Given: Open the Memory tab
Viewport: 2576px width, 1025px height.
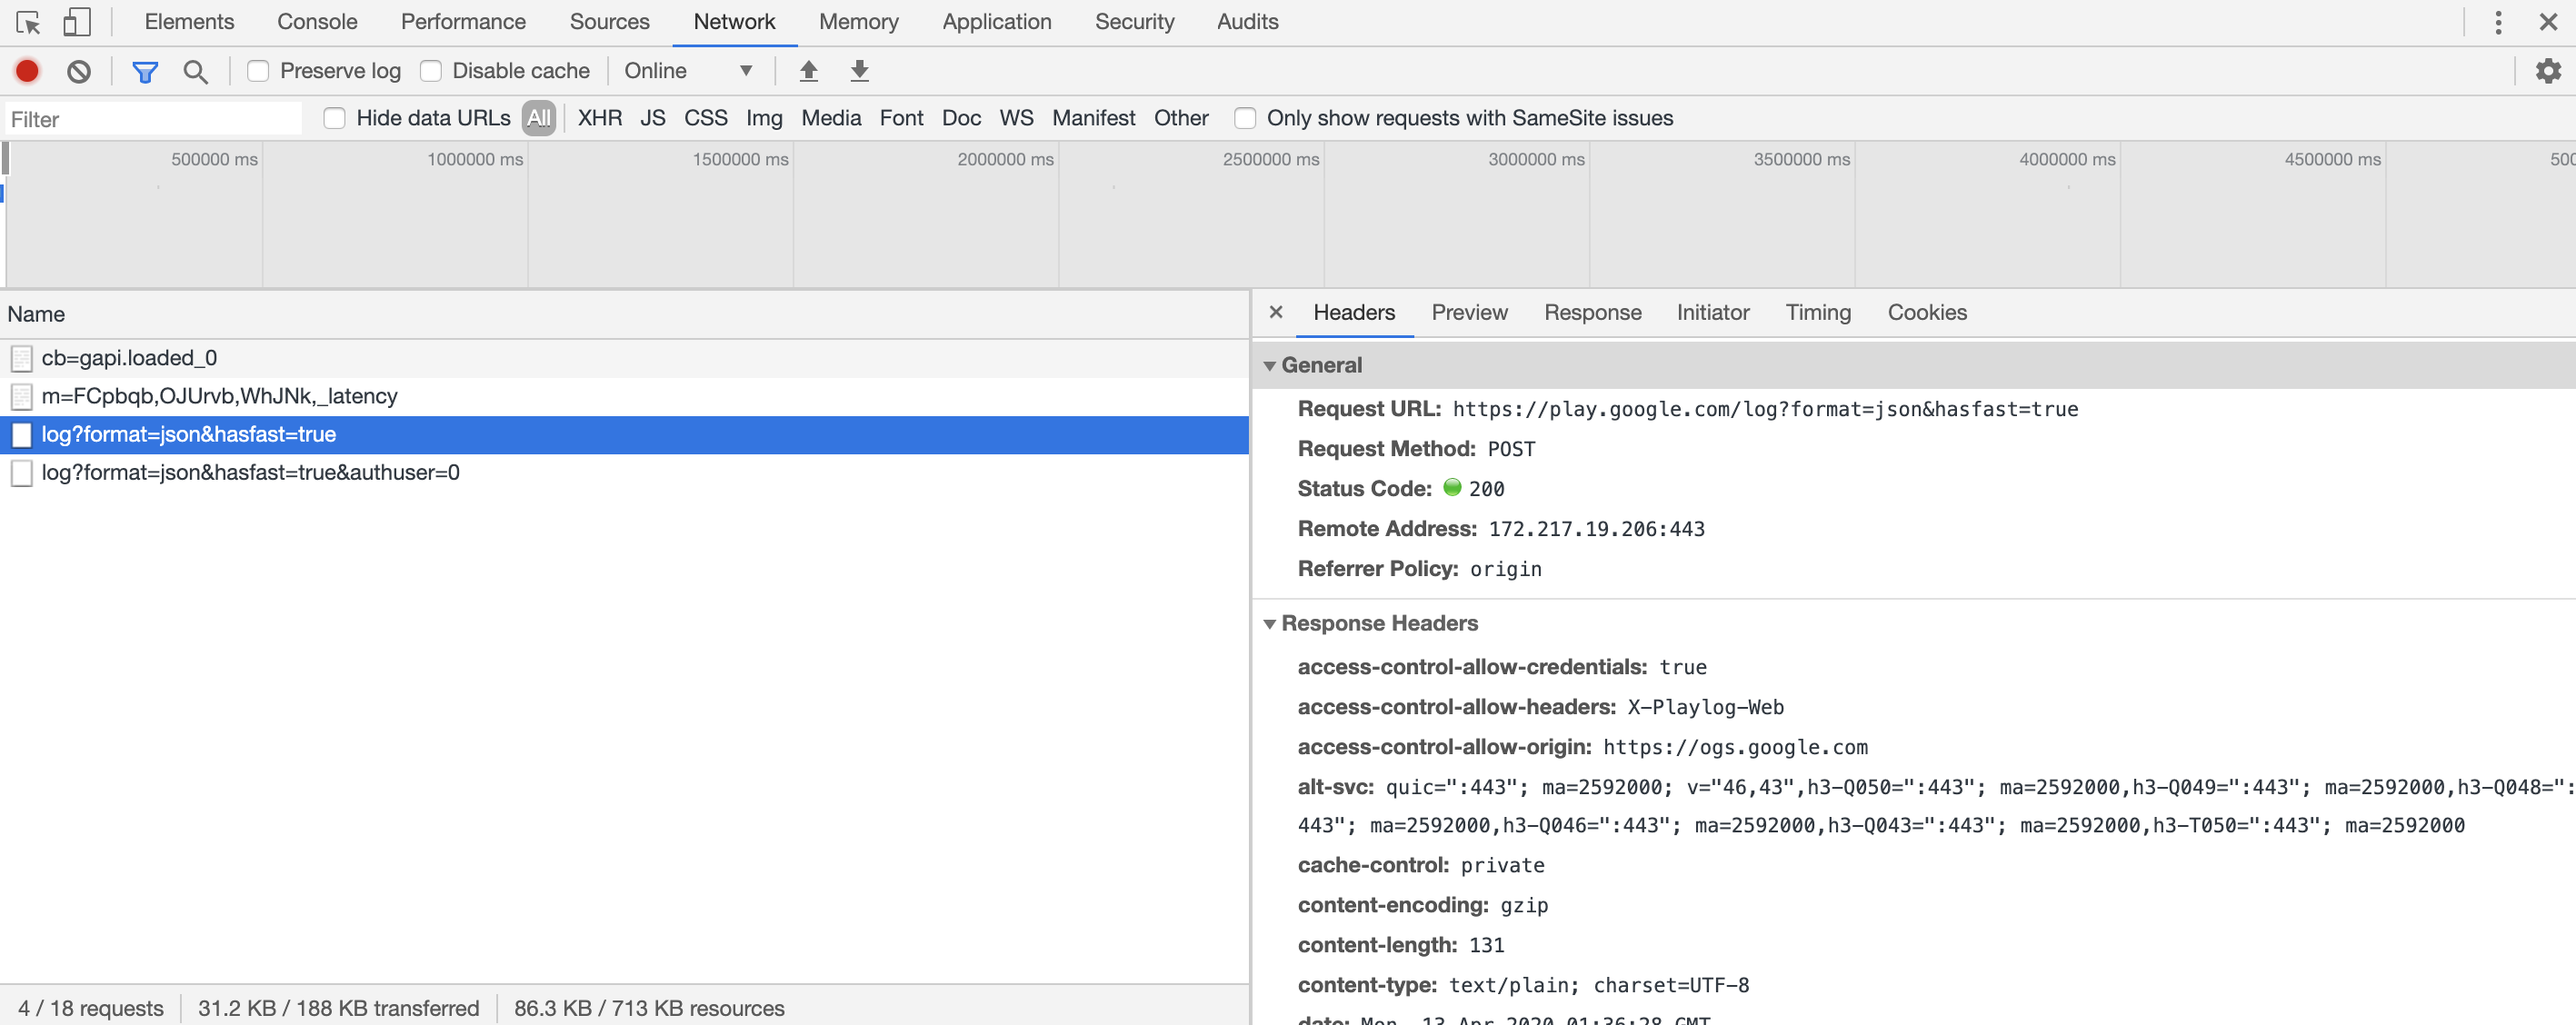Looking at the screenshot, I should point(858,22).
